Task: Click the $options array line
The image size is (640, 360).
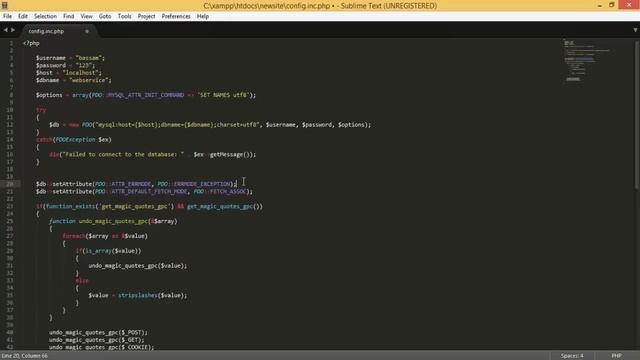Action: click(146, 95)
